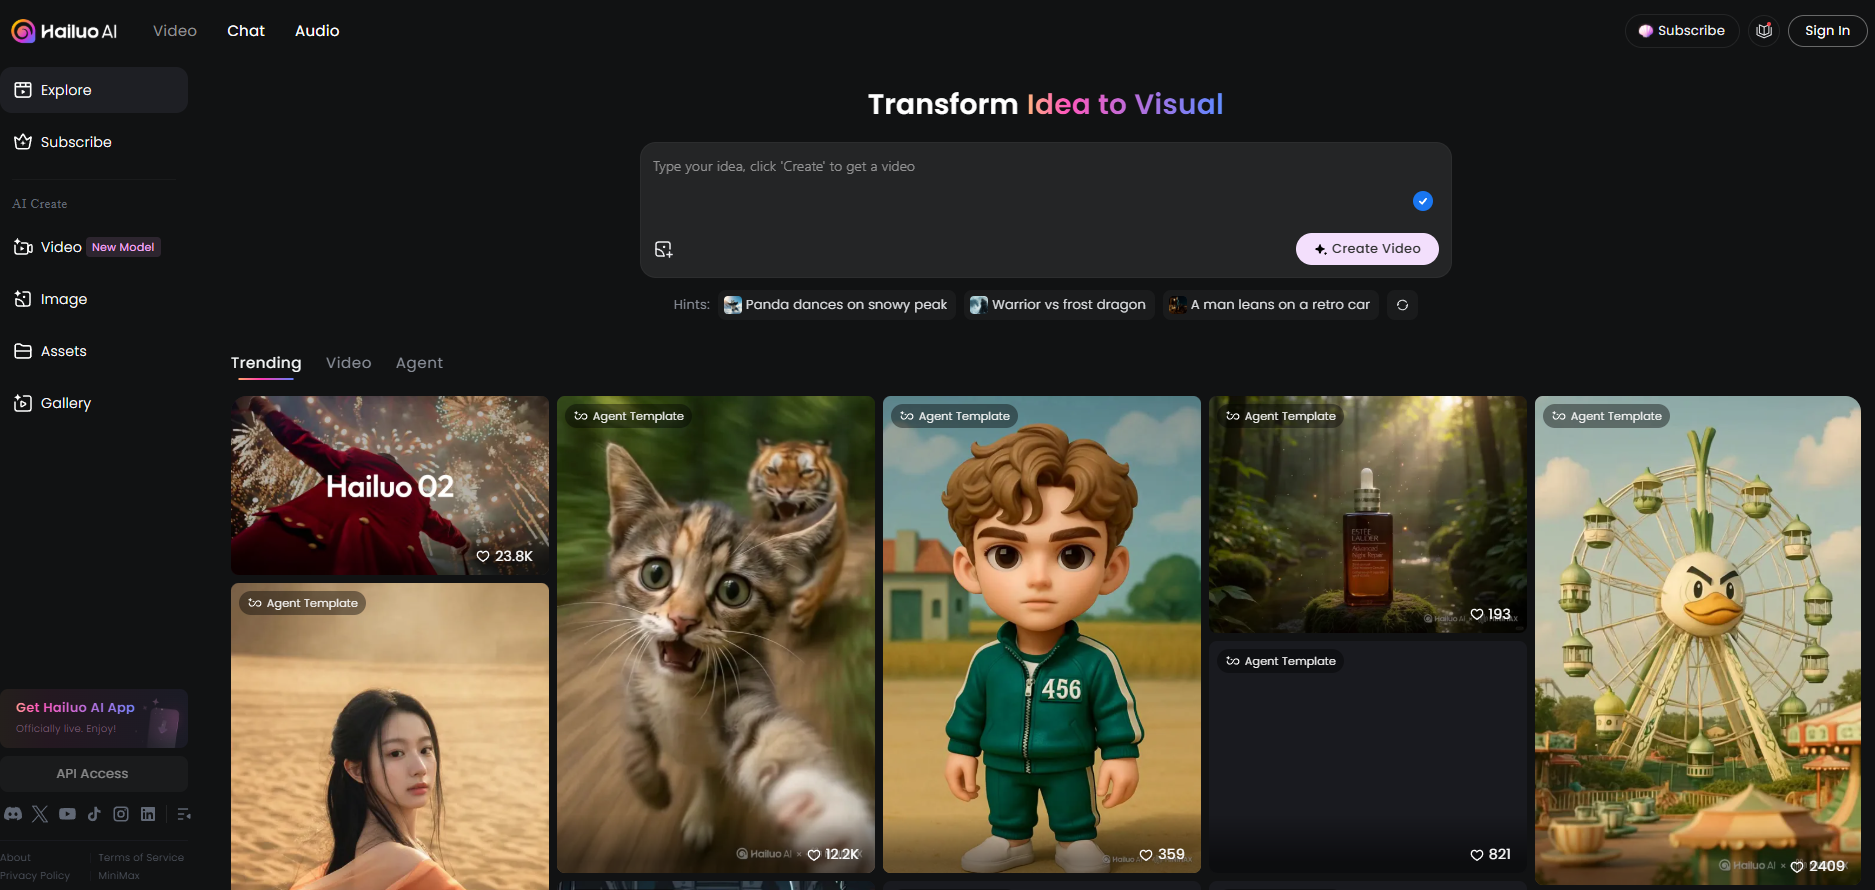Select hint 'Panda dances on snowy peak'
The width and height of the screenshot is (1875, 890).
point(836,305)
